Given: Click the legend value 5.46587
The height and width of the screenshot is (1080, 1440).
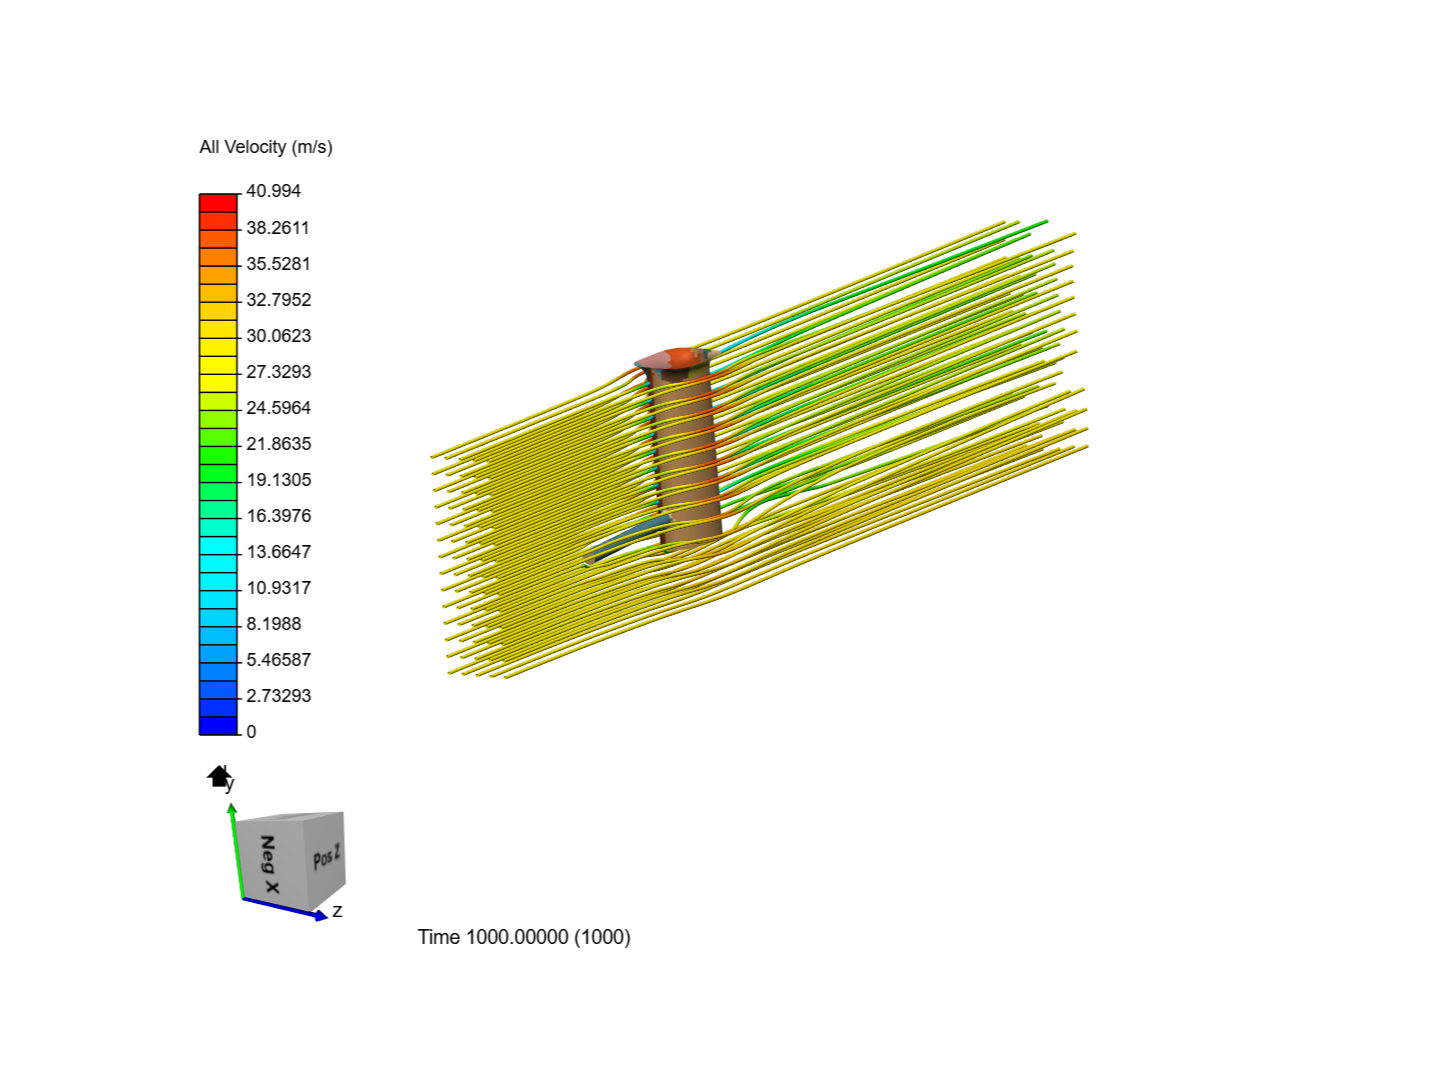Looking at the screenshot, I should point(278,660).
